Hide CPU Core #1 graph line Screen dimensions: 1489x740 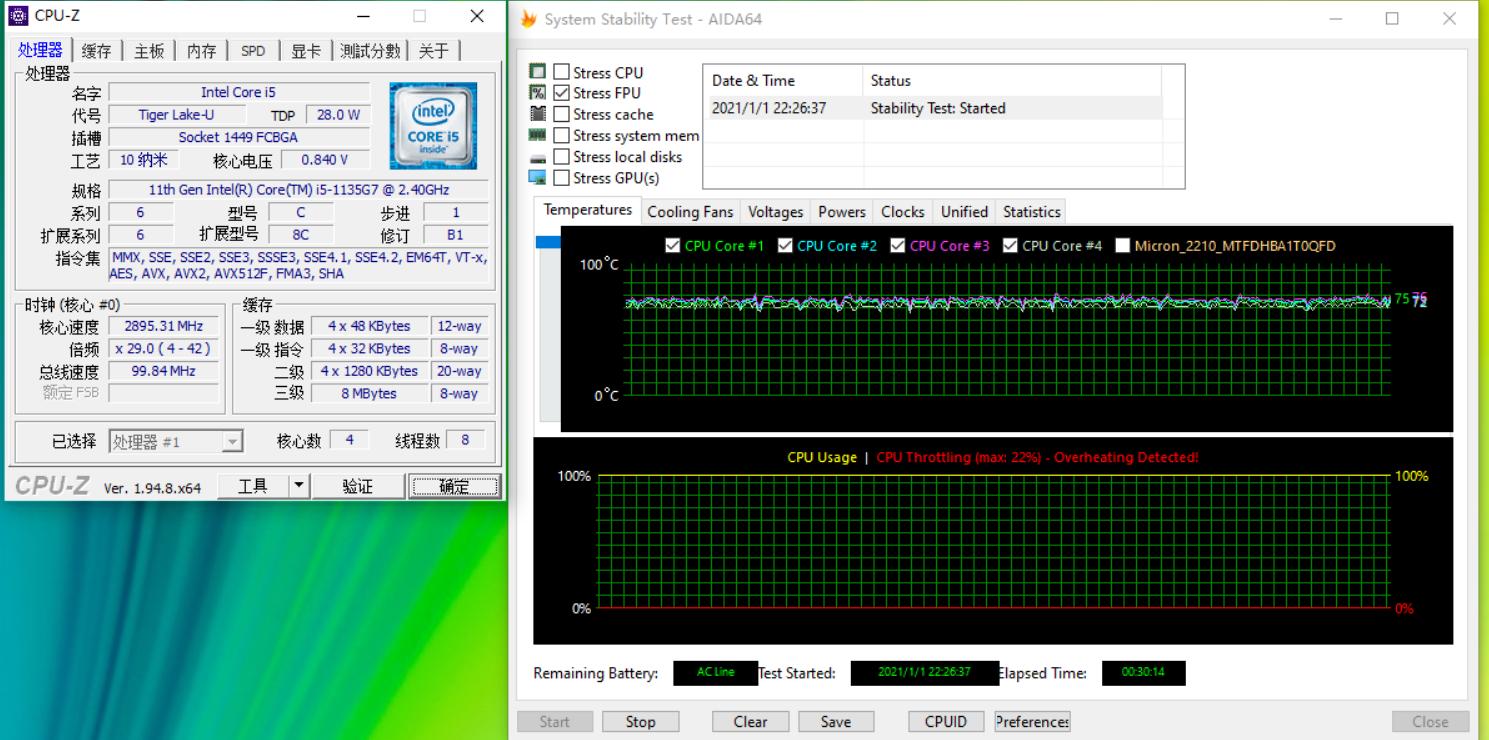(x=673, y=246)
